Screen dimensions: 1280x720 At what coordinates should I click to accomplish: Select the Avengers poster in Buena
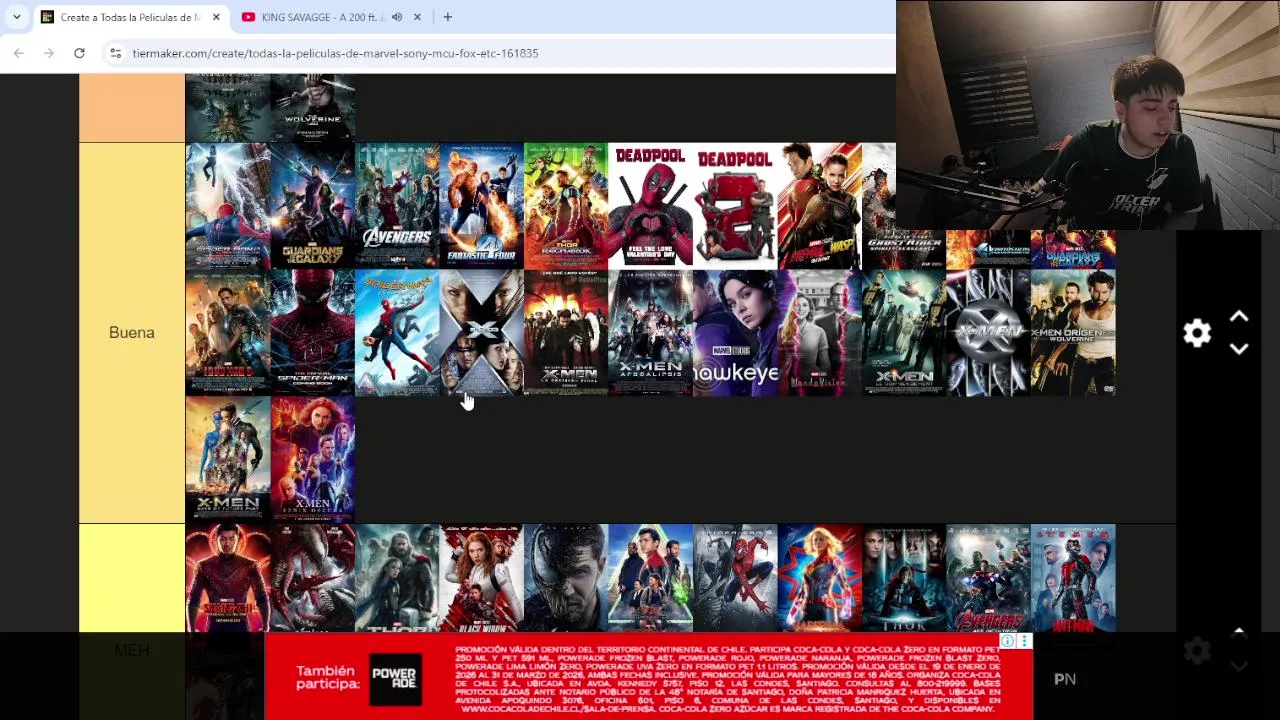pos(397,206)
